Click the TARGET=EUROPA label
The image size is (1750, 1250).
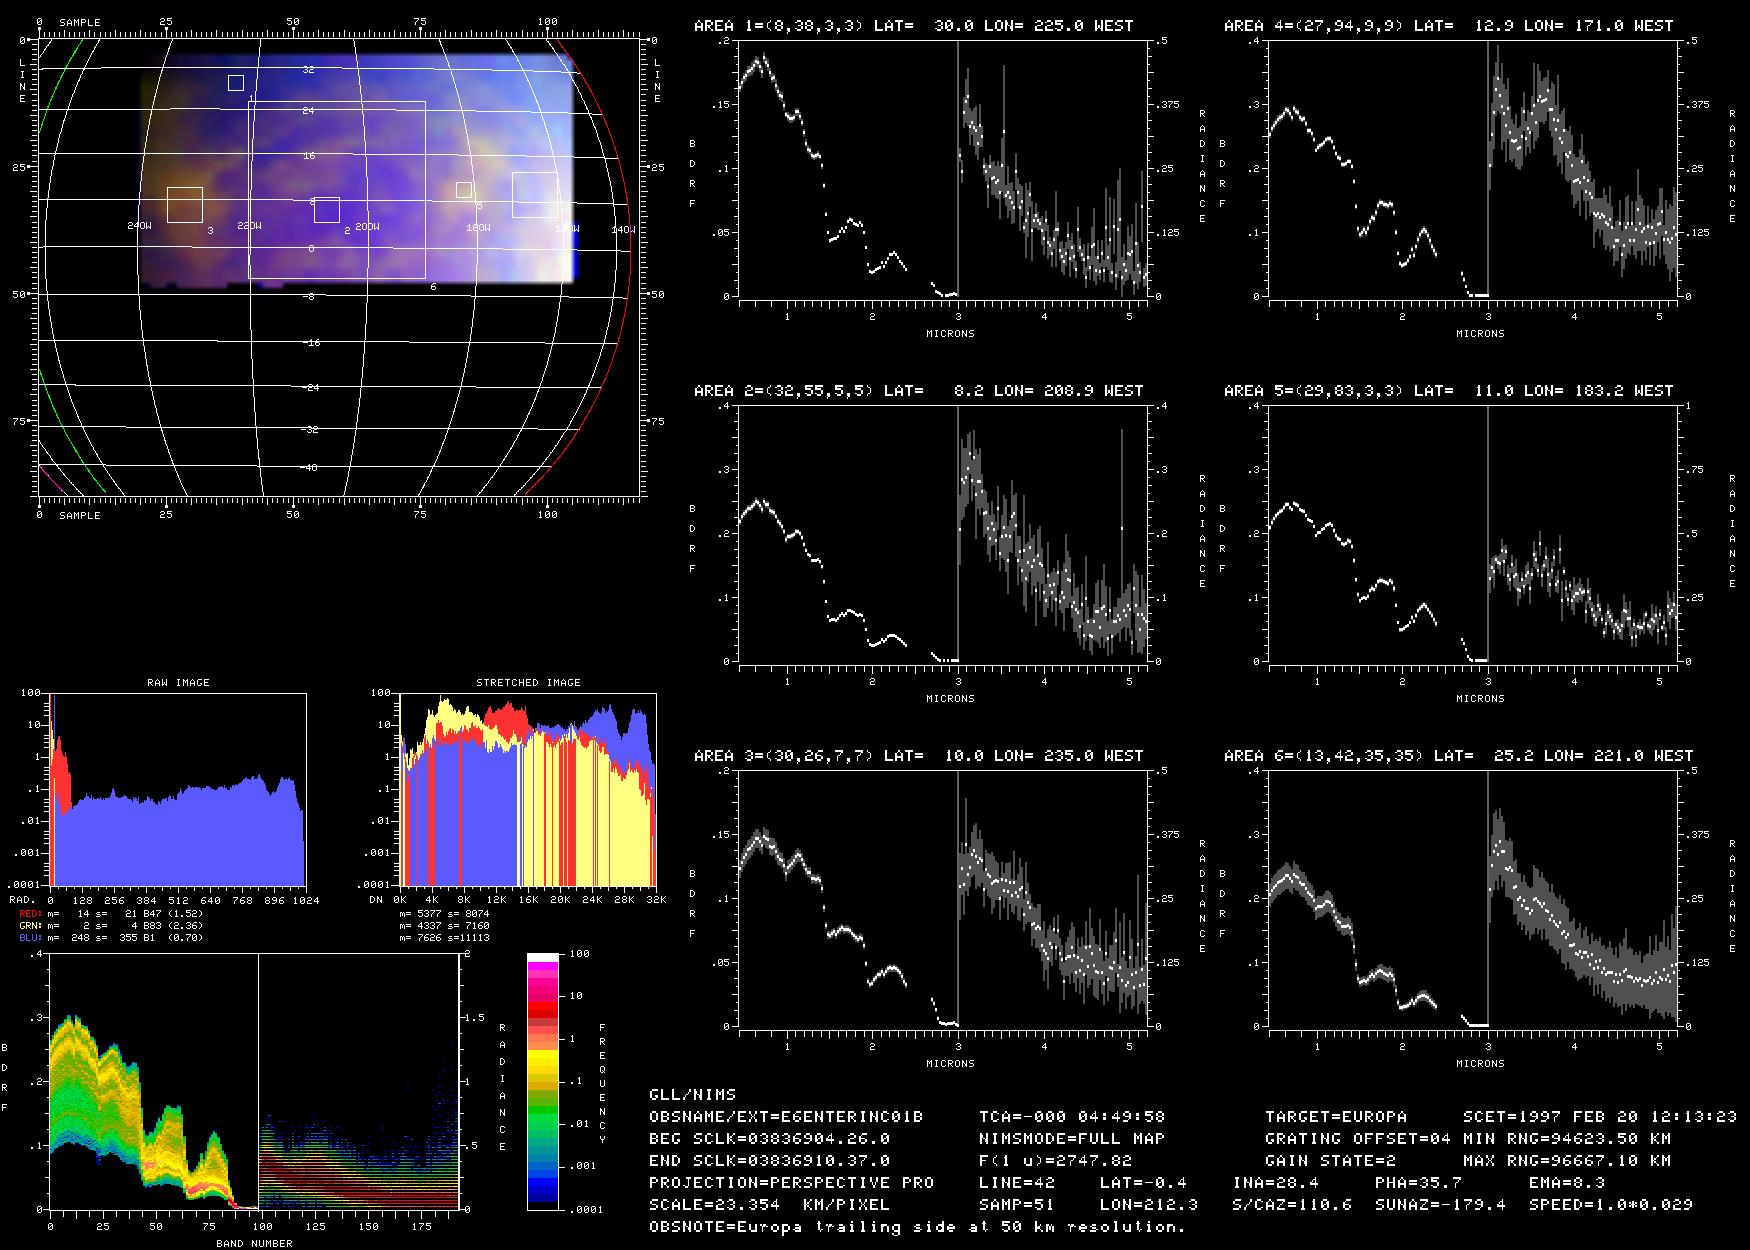coord(1335,1116)
